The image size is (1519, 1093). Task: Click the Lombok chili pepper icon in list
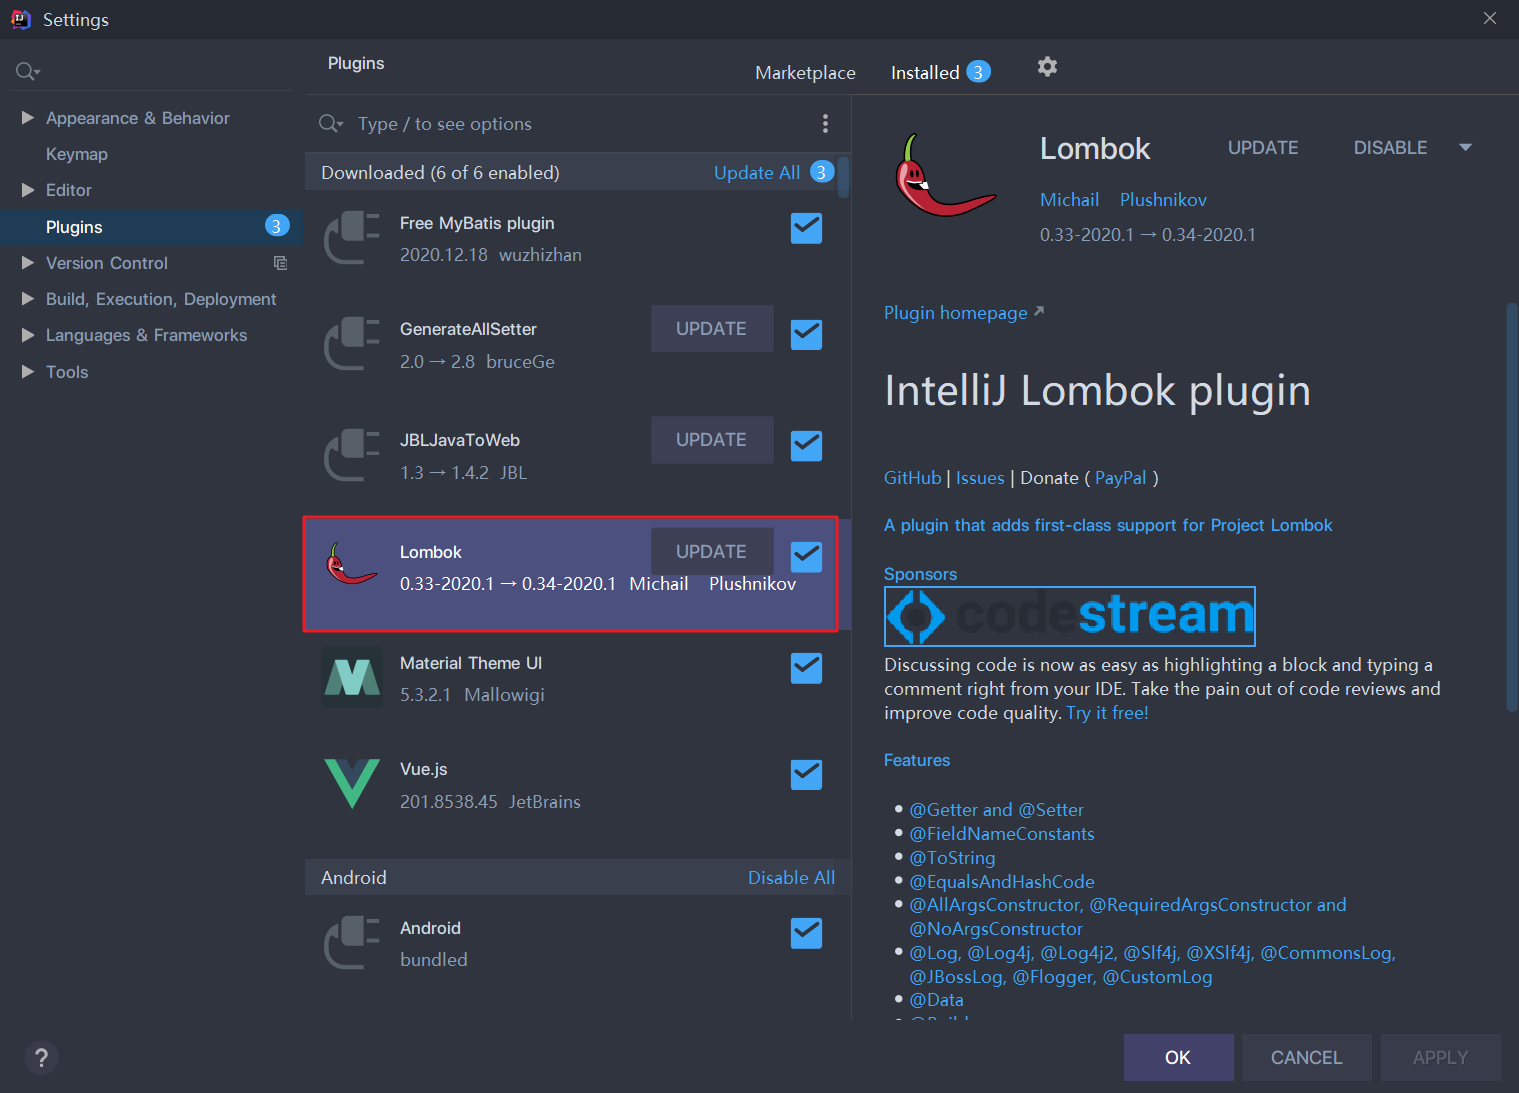(352, 565)
